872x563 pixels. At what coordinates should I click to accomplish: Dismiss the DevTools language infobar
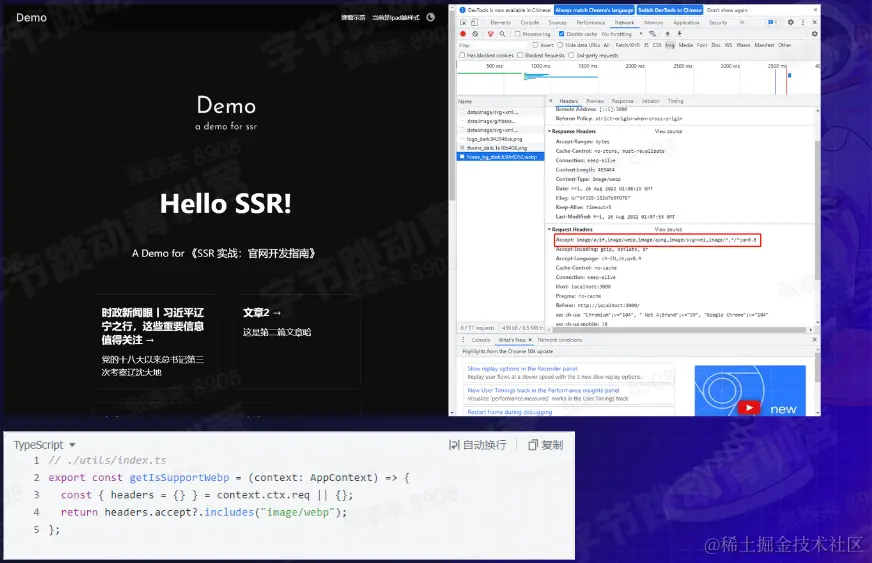click(815, 10)
